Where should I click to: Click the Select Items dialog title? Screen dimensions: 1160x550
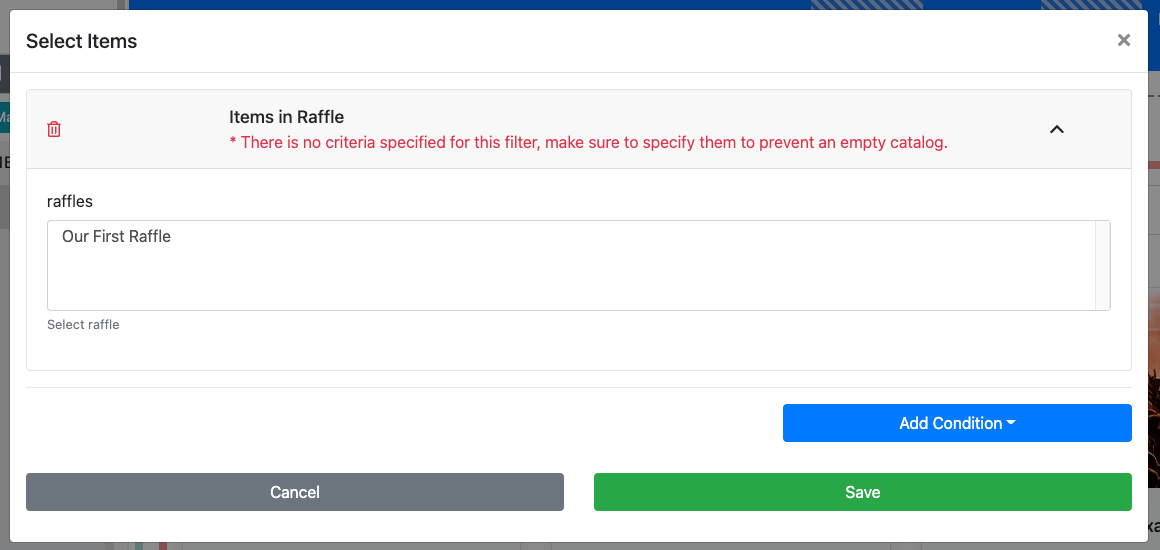81,41
